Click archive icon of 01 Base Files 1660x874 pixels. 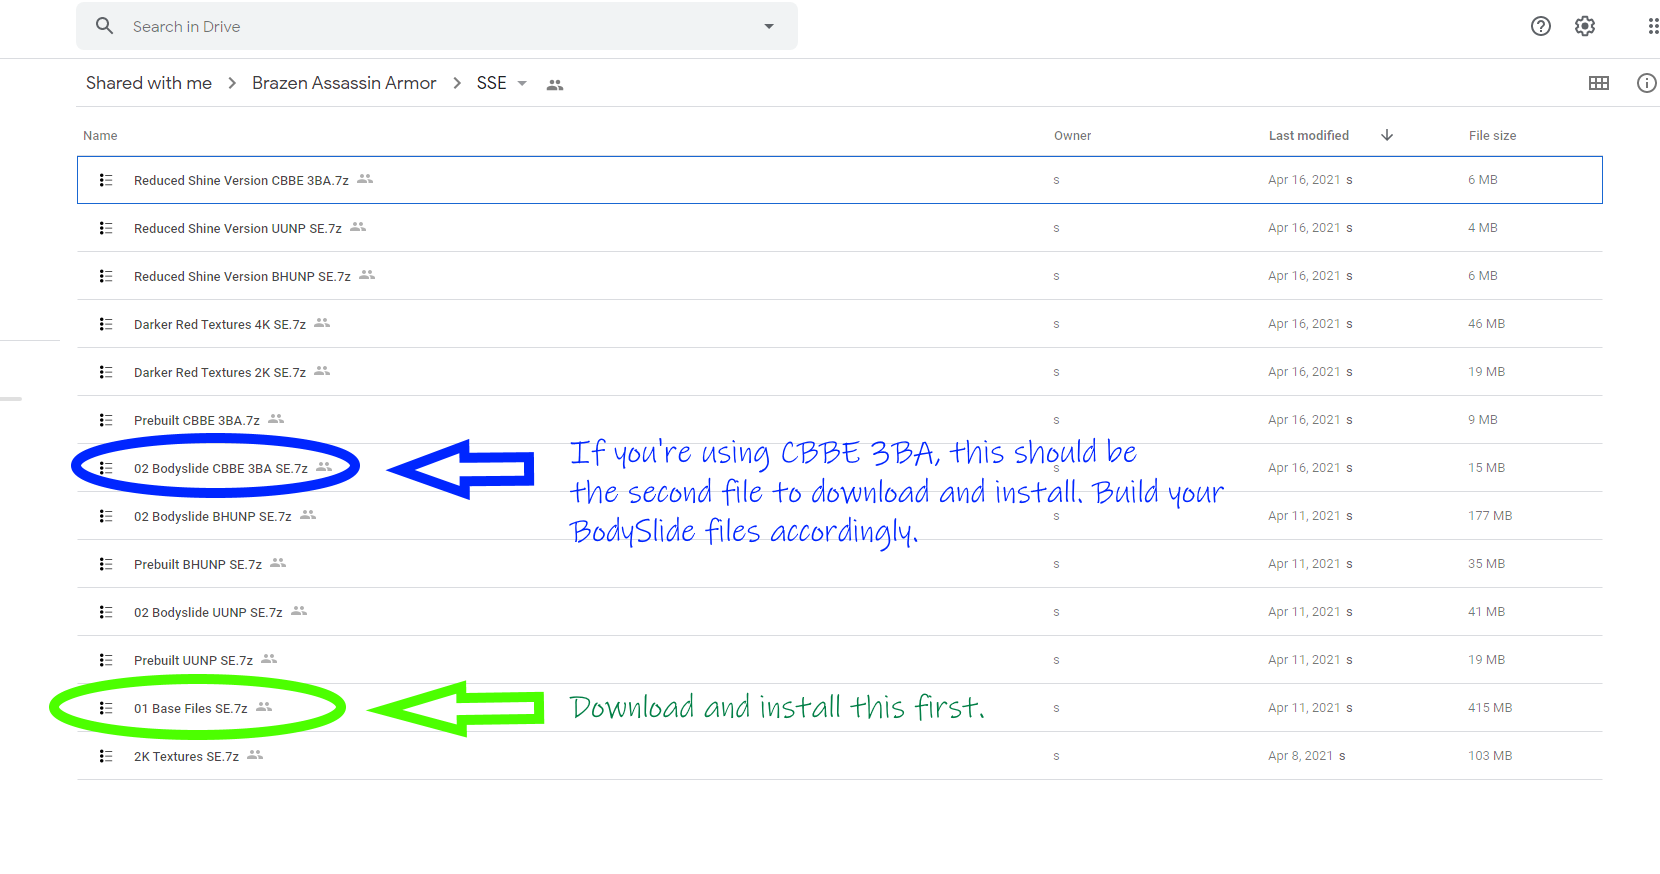[106, 708]
